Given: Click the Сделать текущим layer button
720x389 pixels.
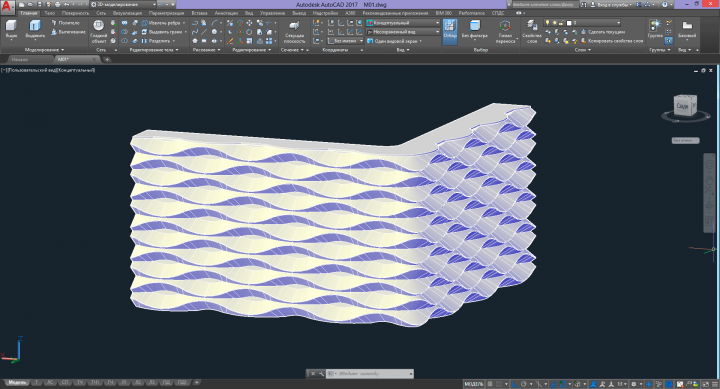Looking at the screenshot, I should coord(603,32).
